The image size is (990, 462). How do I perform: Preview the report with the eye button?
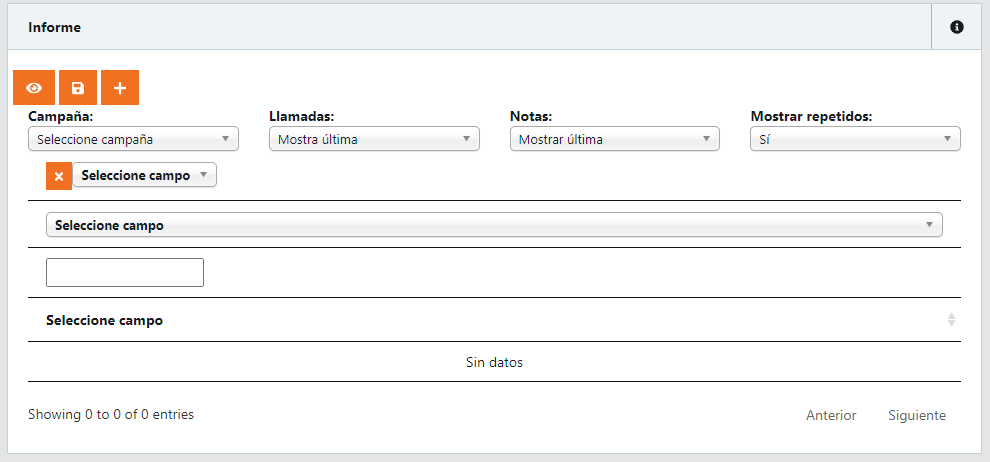(34, 88)
